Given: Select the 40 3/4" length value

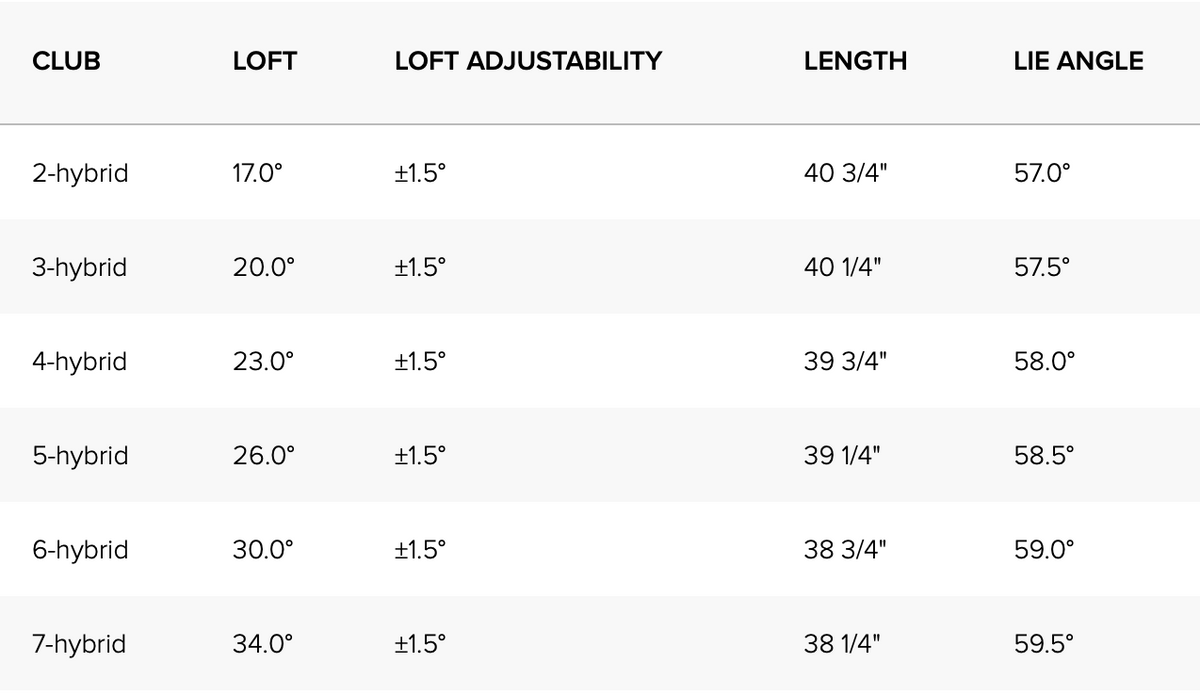Looking at the screenshot, I should [x=845, y=173].
